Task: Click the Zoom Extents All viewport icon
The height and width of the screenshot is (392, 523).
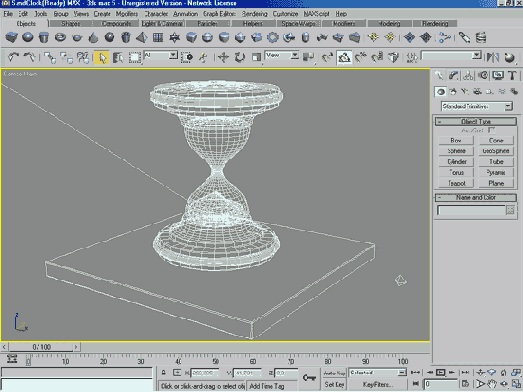Action: pos(517,372)
